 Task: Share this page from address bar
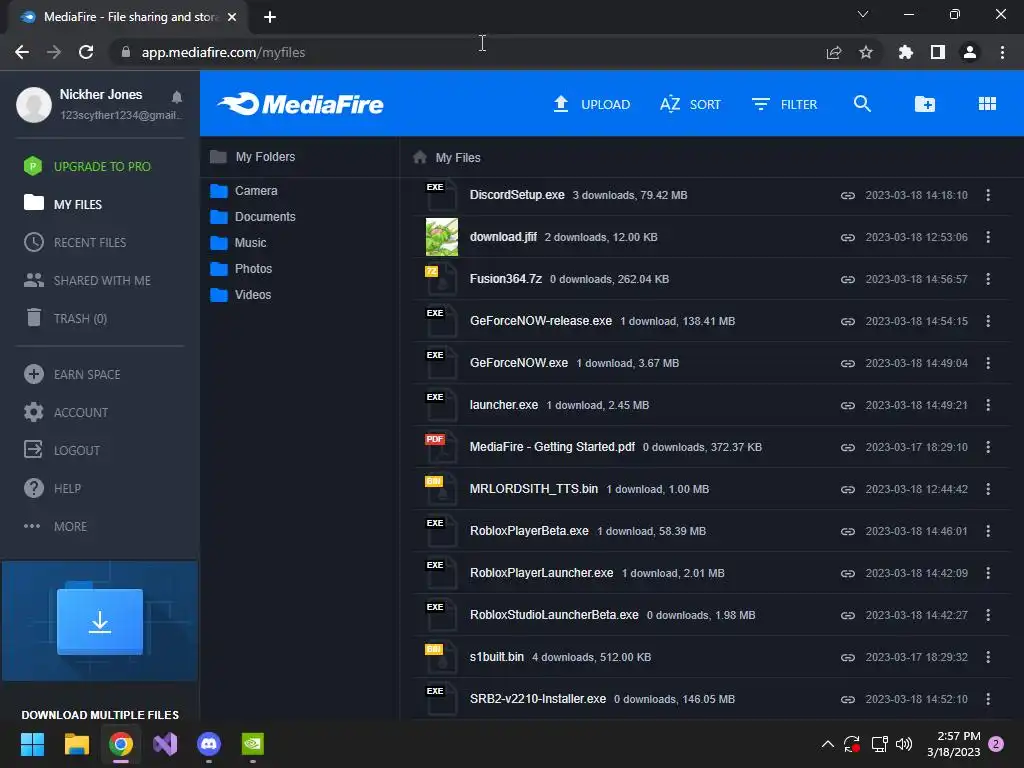point(833,52)
